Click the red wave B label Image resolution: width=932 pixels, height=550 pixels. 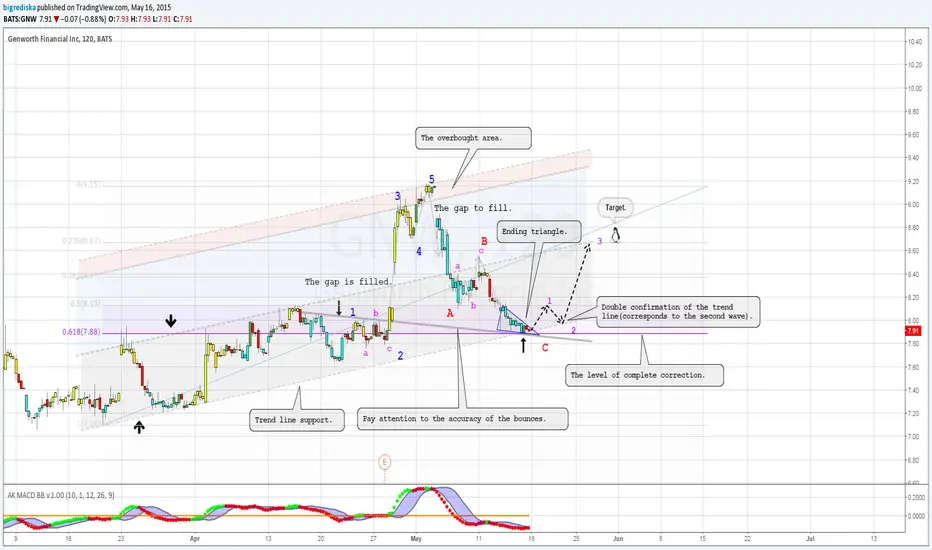(484, 241)
